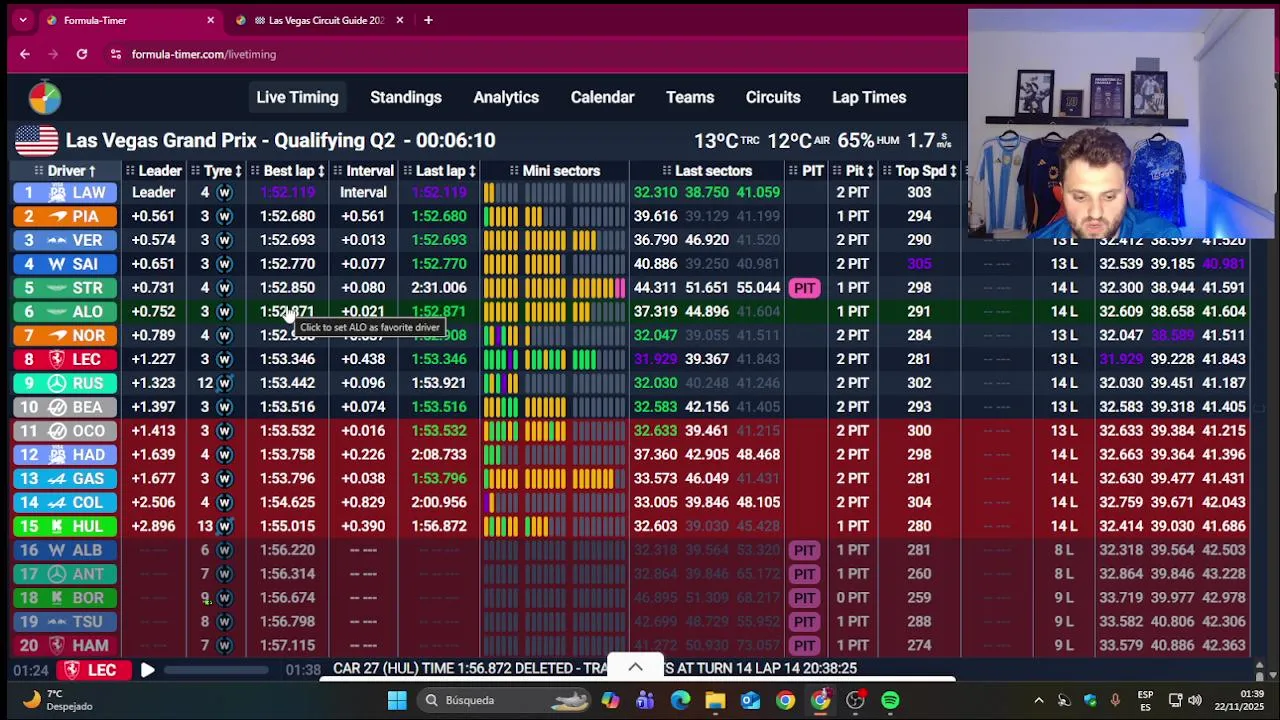The height and width of the screenshot is (720, 1280).
Task: Click the Formula-Timer logo icon
Action: [x=44, y=98]
